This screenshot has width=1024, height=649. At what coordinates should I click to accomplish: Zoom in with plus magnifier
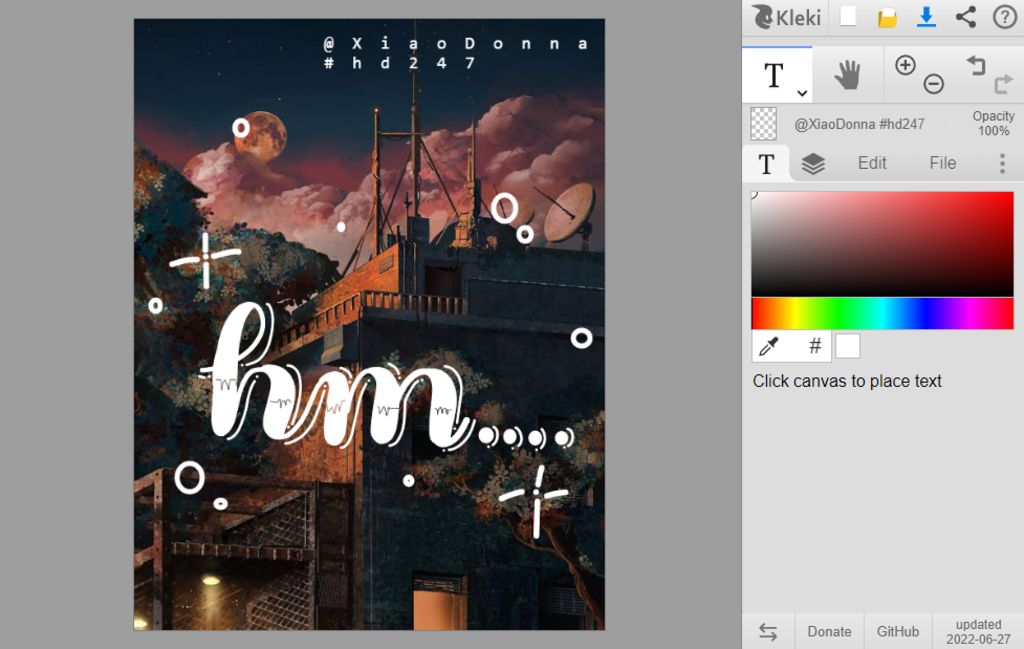click(905, 65)
